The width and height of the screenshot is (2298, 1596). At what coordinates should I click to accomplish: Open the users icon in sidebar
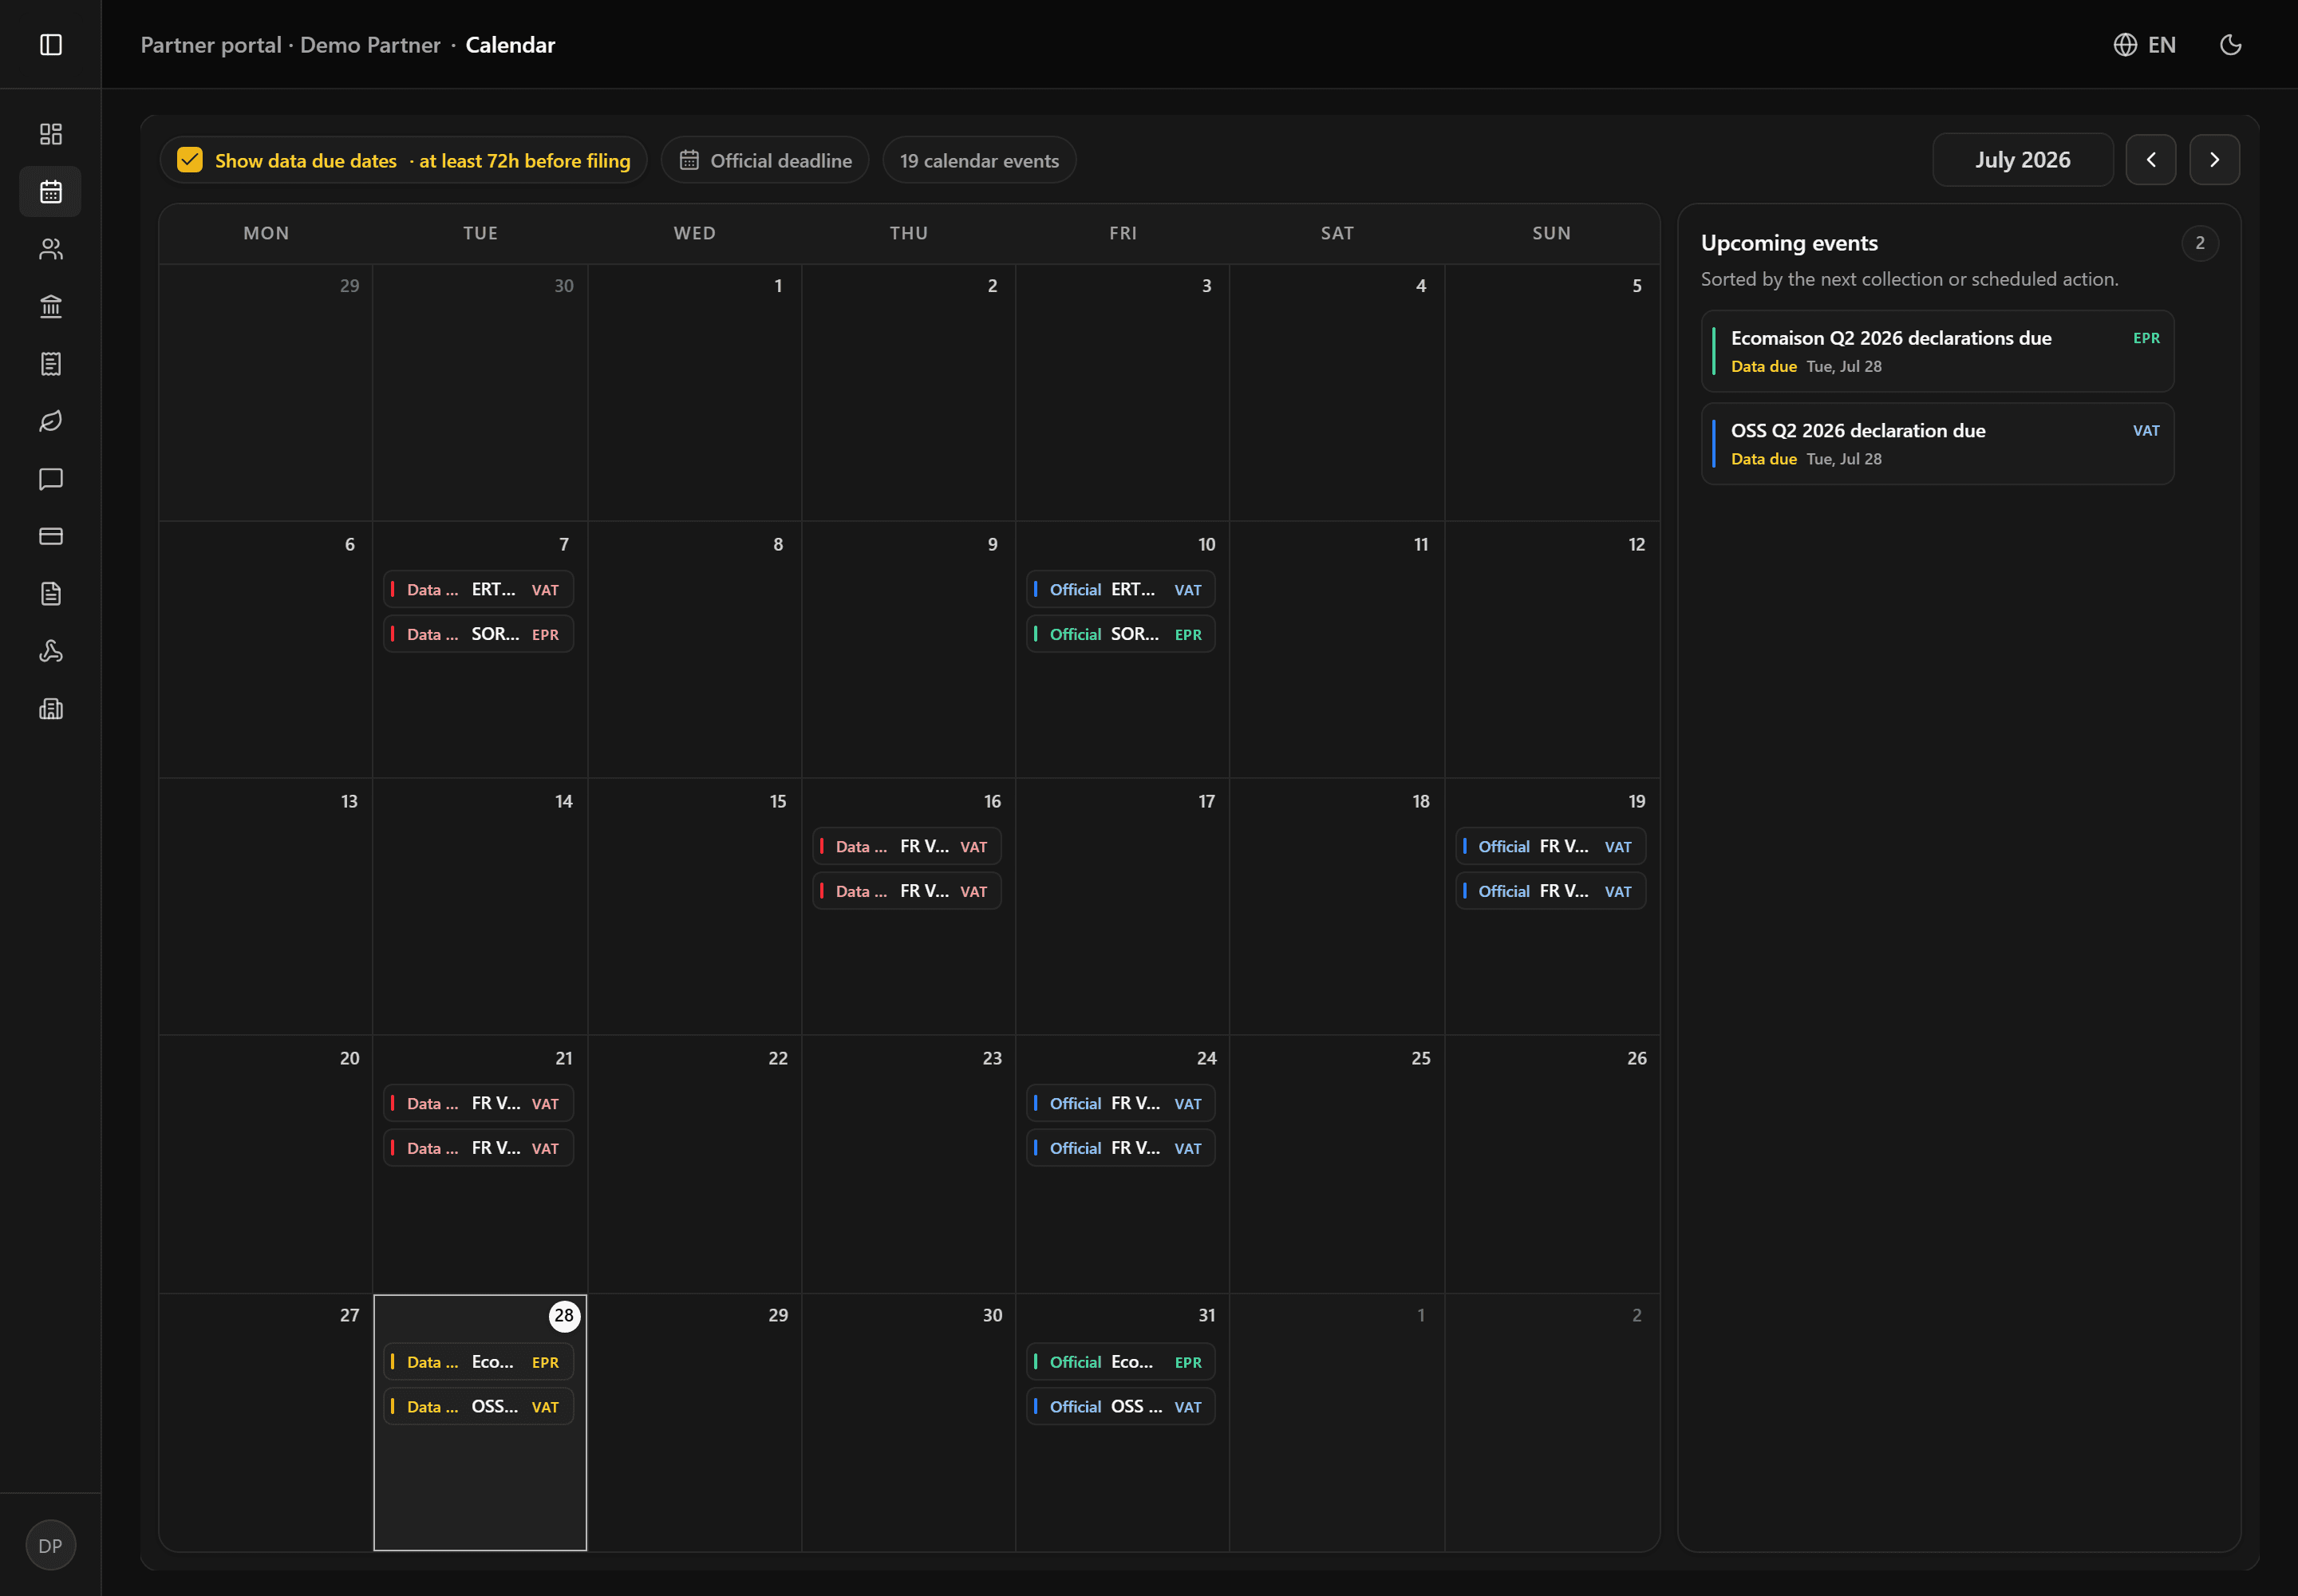coord(51,249)
